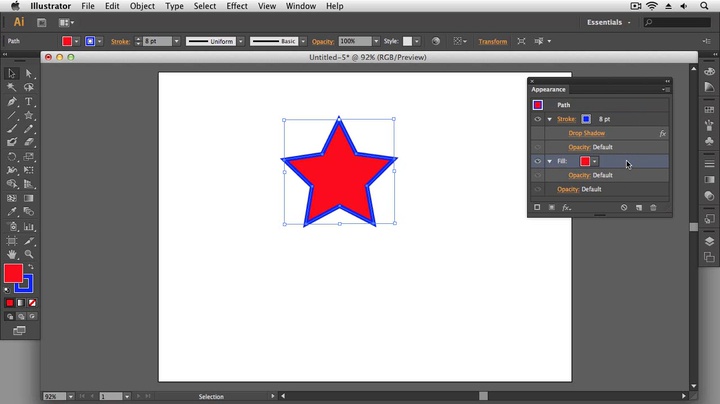Screen dimensions: 720x404
Task: Click the stroke weight 8 pt field
Action: [155, 41]
